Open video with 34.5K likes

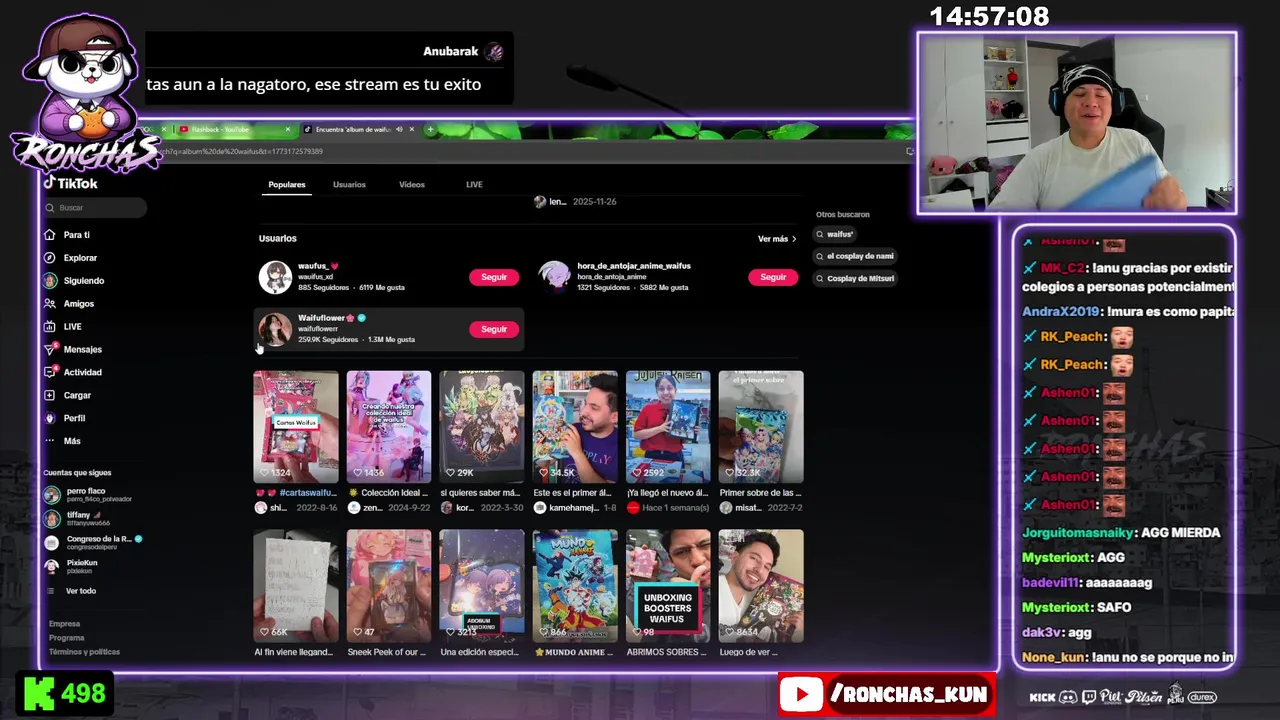click(575, 427)
